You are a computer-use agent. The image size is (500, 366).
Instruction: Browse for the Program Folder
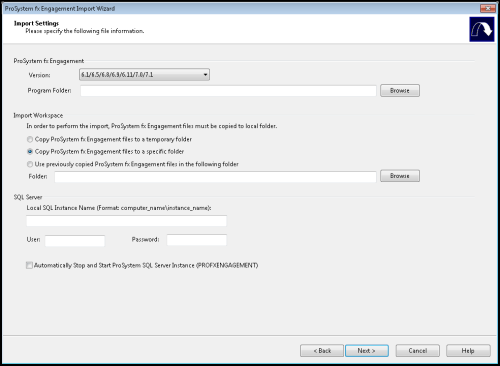[400, 90]
